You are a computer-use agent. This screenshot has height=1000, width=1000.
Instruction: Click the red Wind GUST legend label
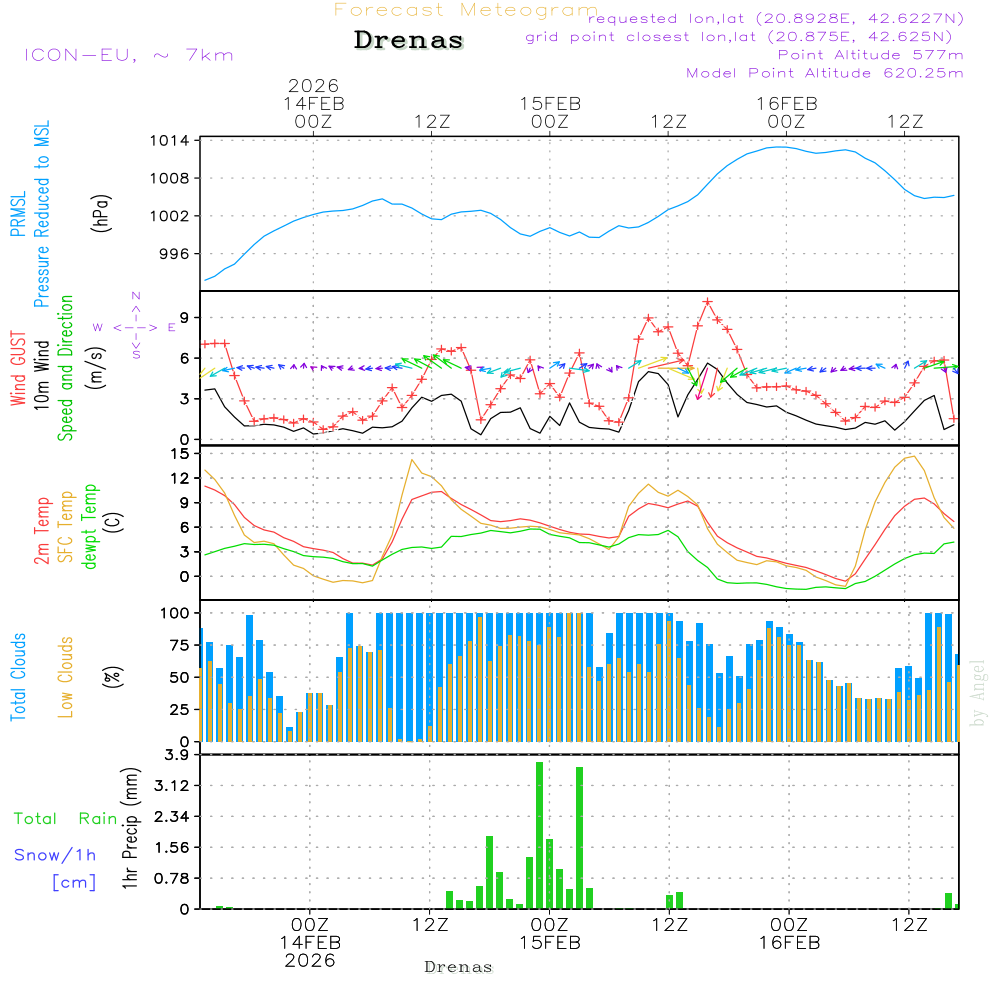(x=18, y=371)
